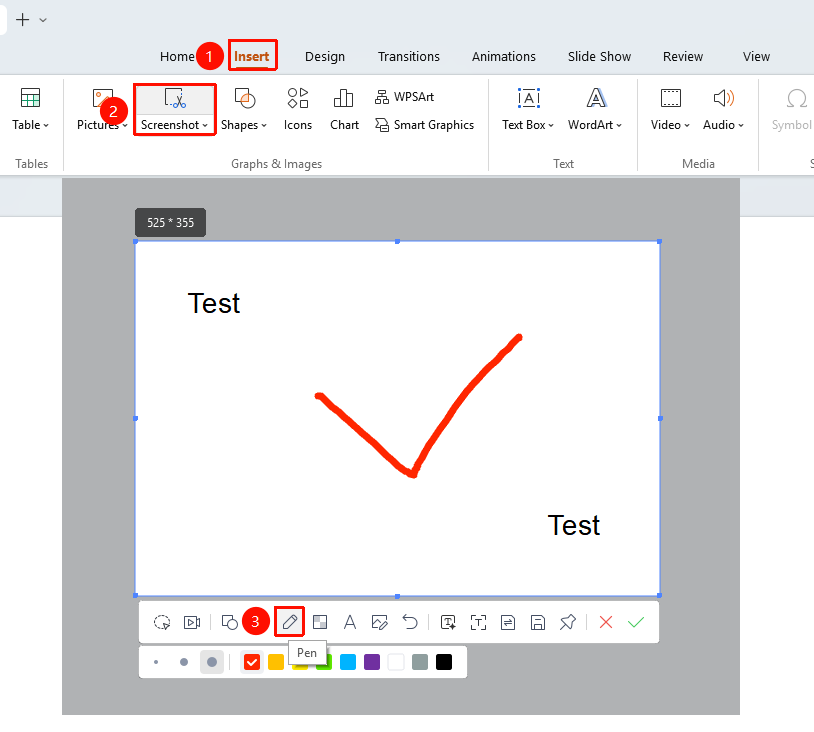This screenshot has width=814, height=732.
Task: Choose the black pen color
Action: (x=444, y=662)
